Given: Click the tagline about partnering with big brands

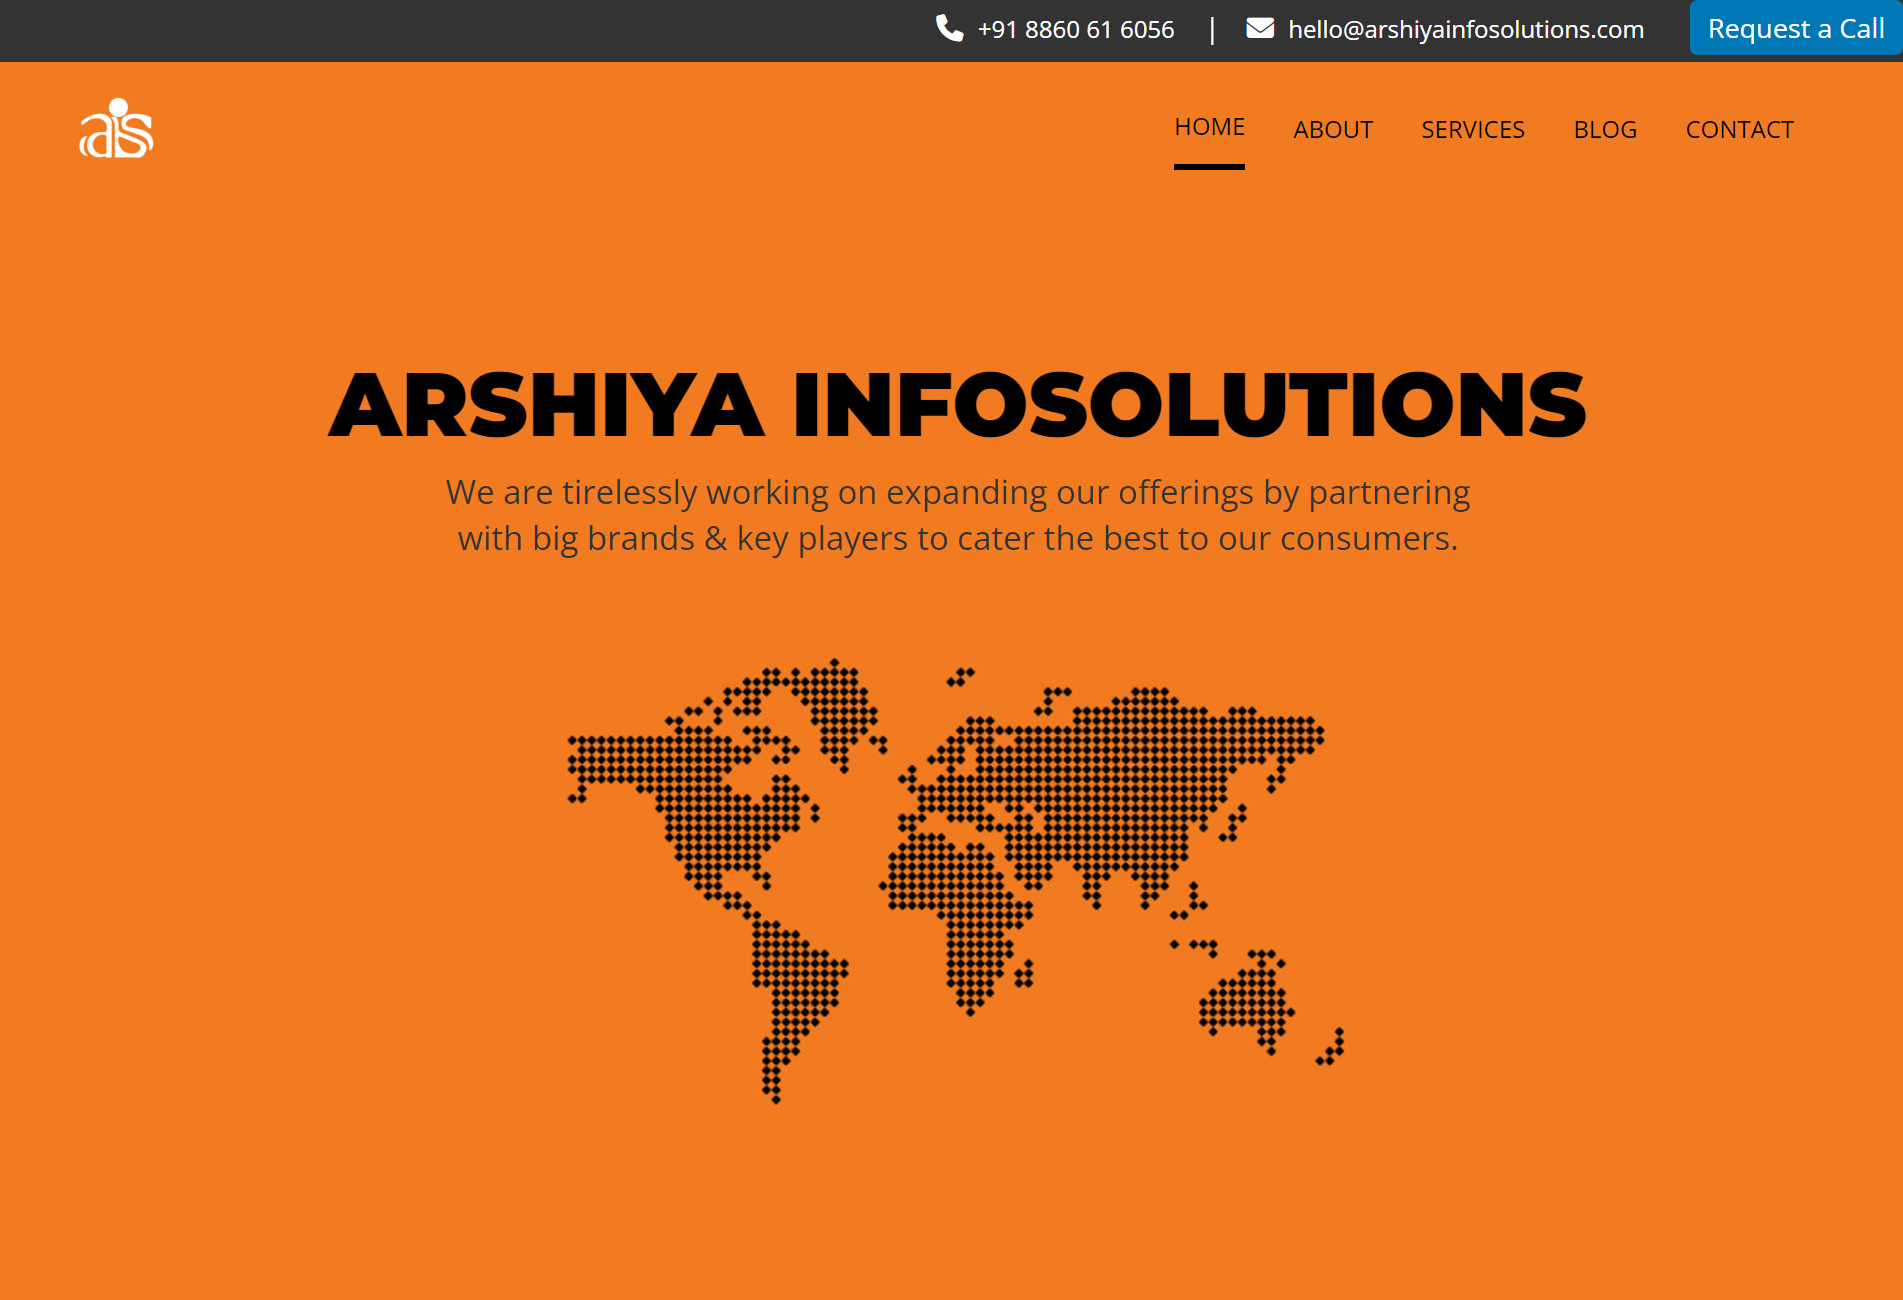Looking at the screenshot, I should [957, 514].
